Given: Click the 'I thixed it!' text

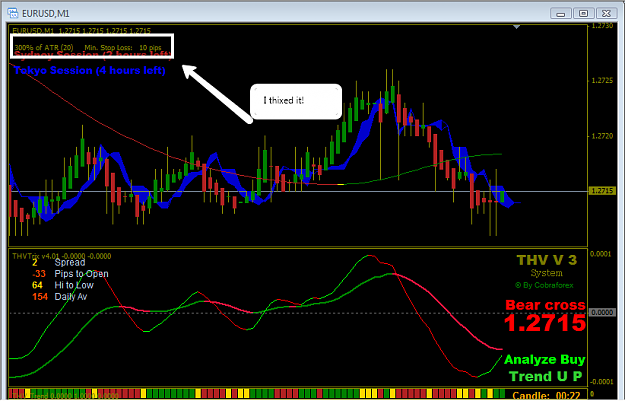Looking at the screenshot, I should [x=284, y=100].
